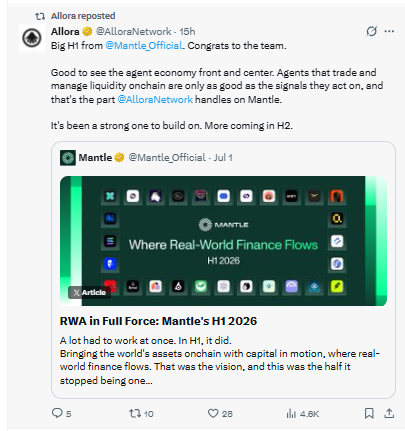The image size is (405, 431).
Task: Repost this post using the retweet icon
Action: (x=135, y=413)
